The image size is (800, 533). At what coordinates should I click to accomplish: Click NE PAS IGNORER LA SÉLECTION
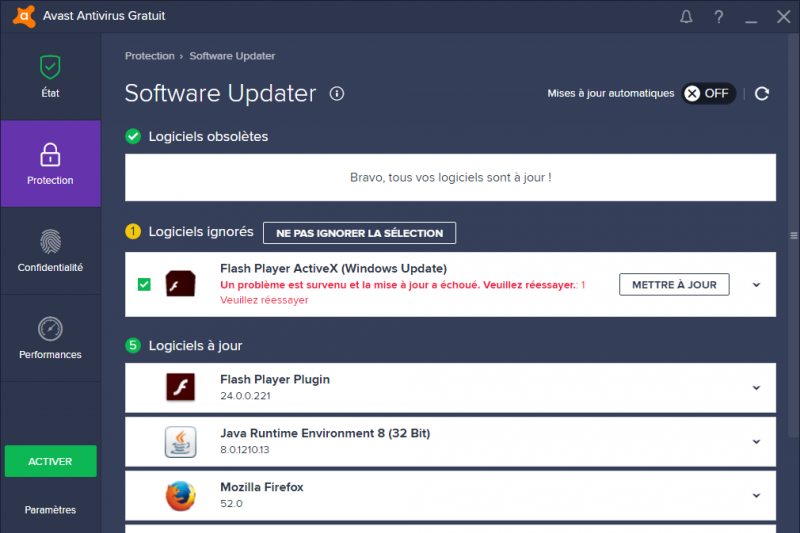[x=360, y=233]
